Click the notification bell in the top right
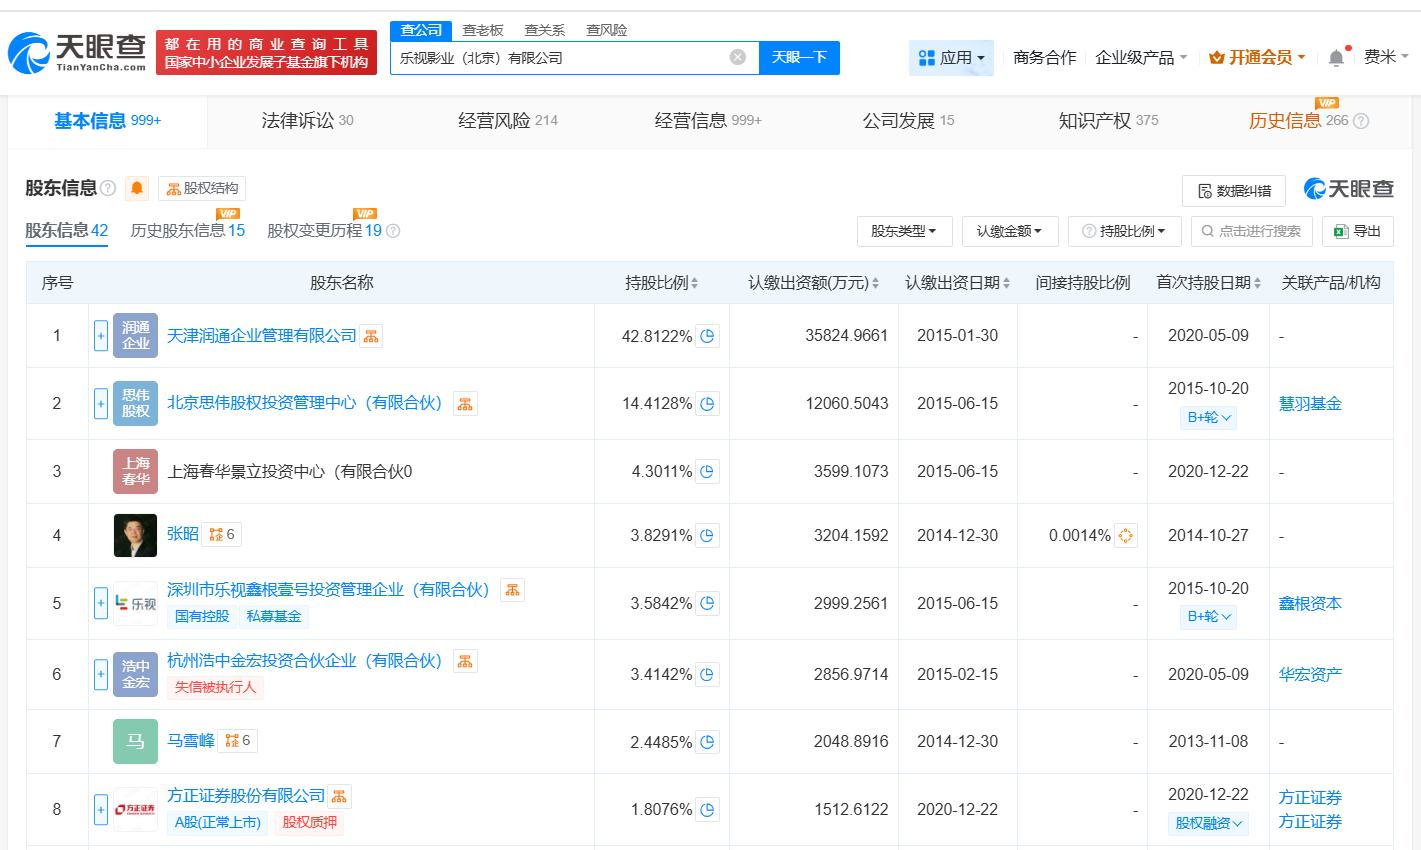Viewport: 1421px width, 850px height. [1335, 57]
